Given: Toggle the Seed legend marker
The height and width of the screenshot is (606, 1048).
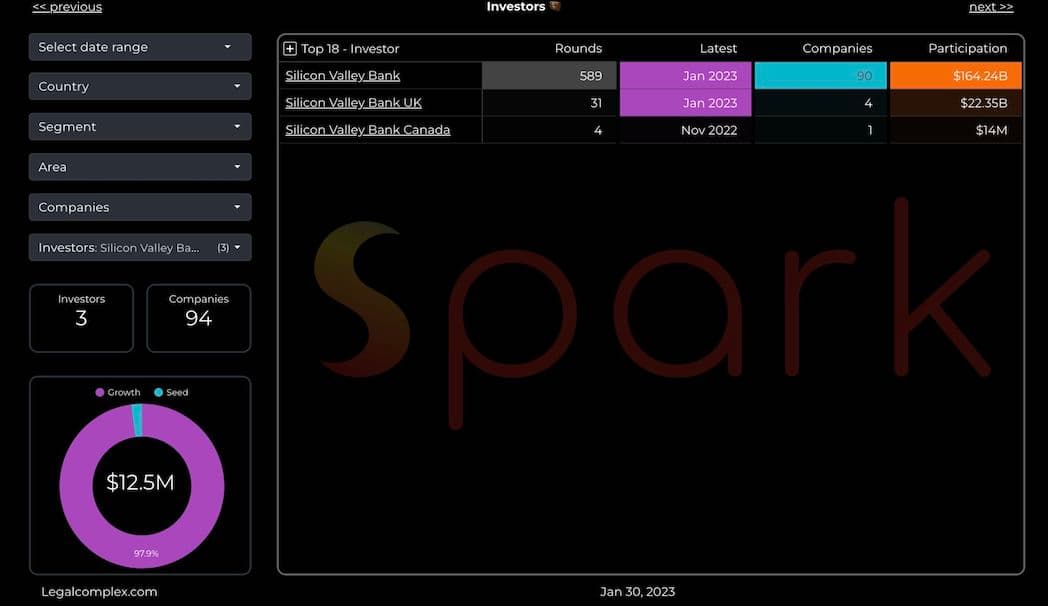Looking at the screenshot, I should point(159,393).
